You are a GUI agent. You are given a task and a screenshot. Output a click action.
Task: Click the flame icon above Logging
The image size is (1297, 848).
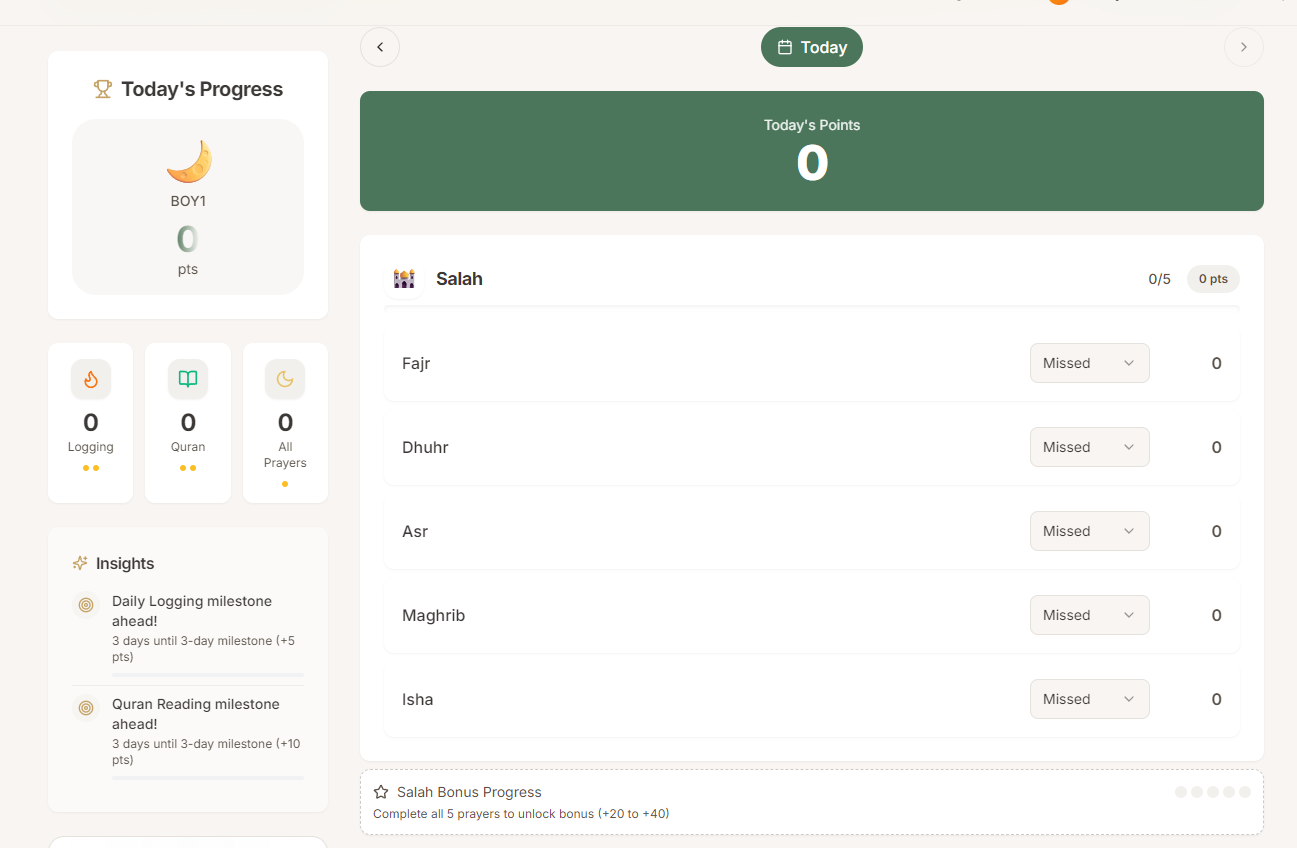91,379
